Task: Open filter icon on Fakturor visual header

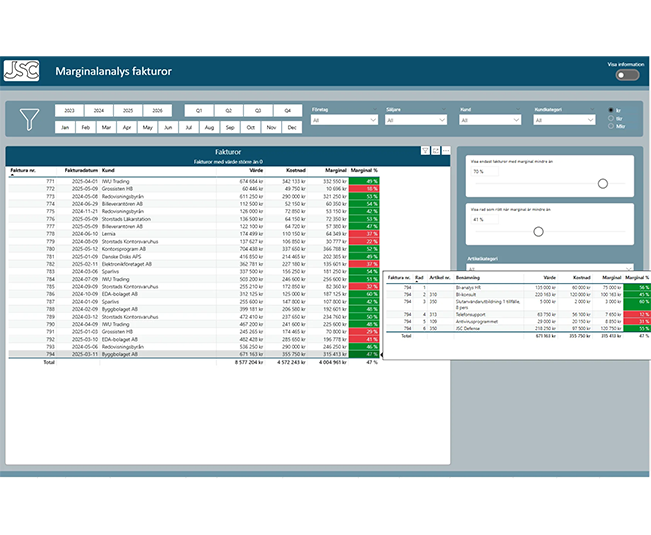Action: coord(425,151)
